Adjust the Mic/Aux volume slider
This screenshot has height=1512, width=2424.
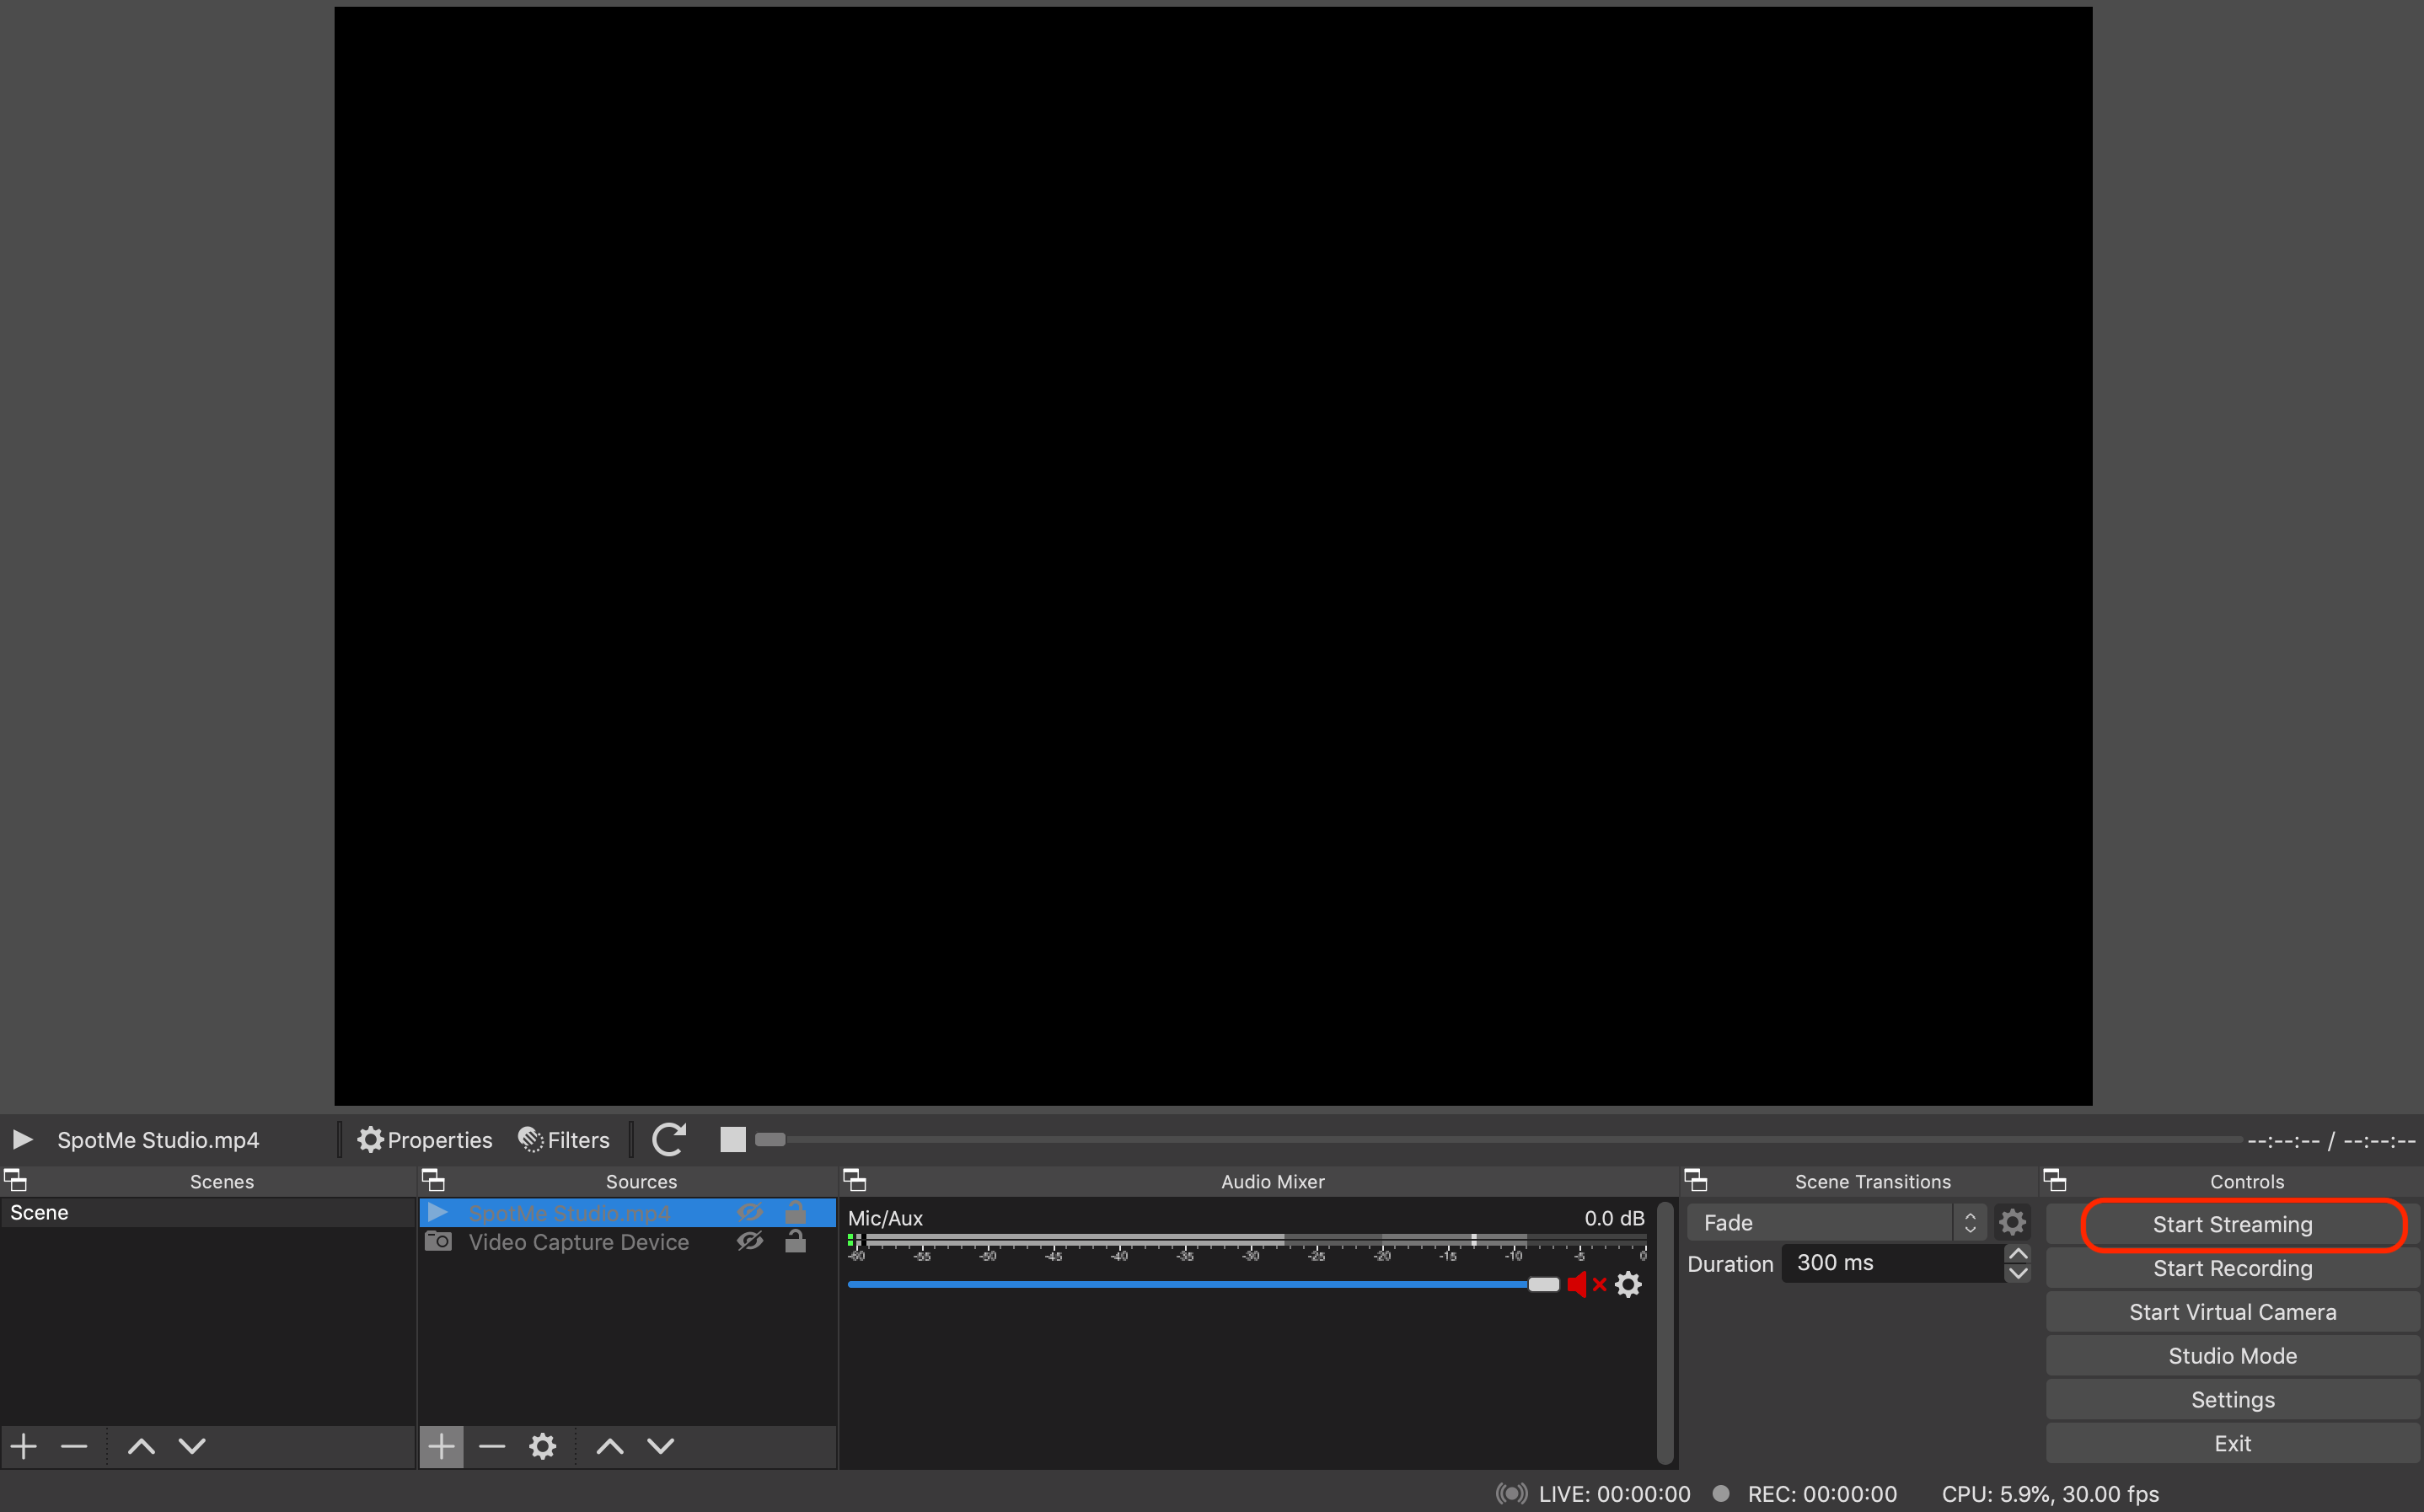[1543, 1284]
